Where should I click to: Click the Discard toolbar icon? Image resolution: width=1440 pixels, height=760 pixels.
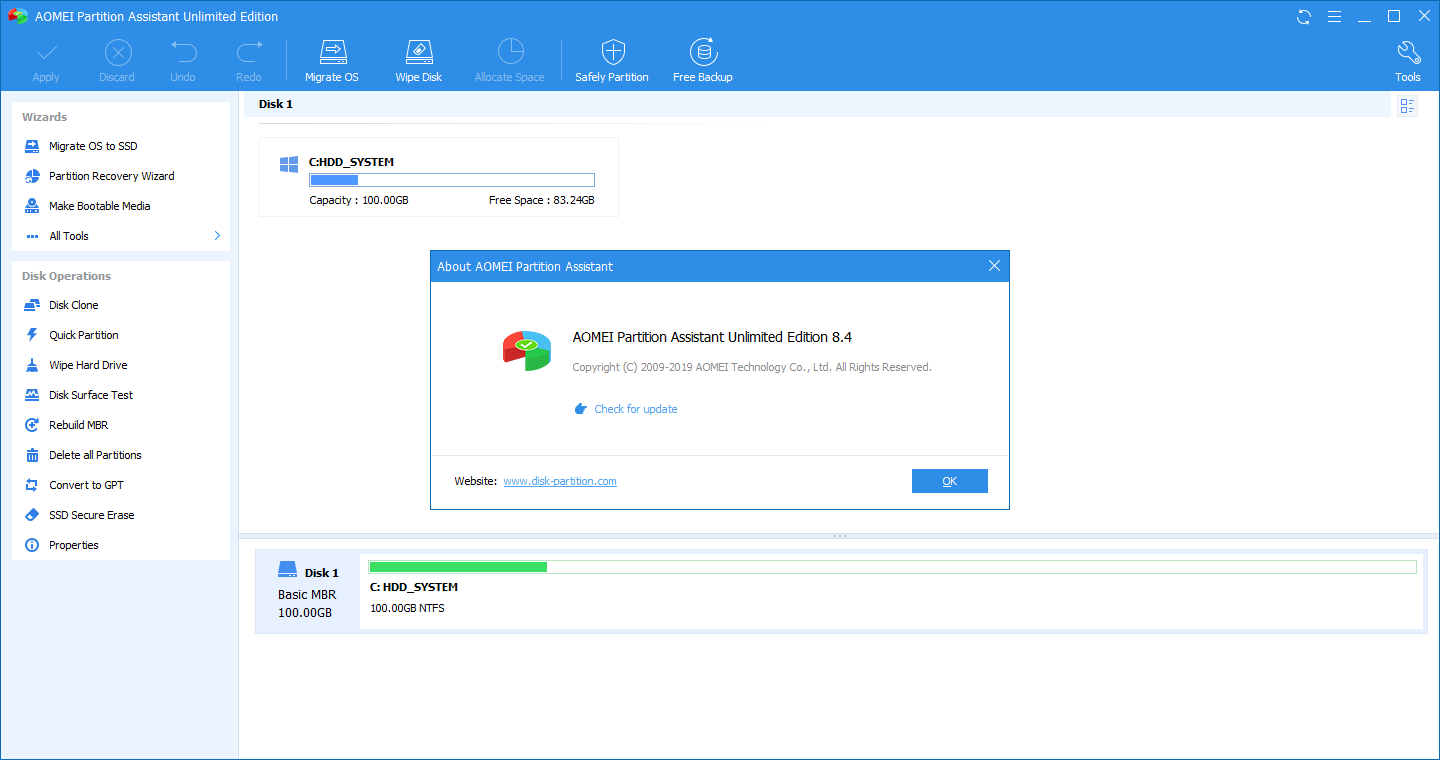tap(118, 52)
